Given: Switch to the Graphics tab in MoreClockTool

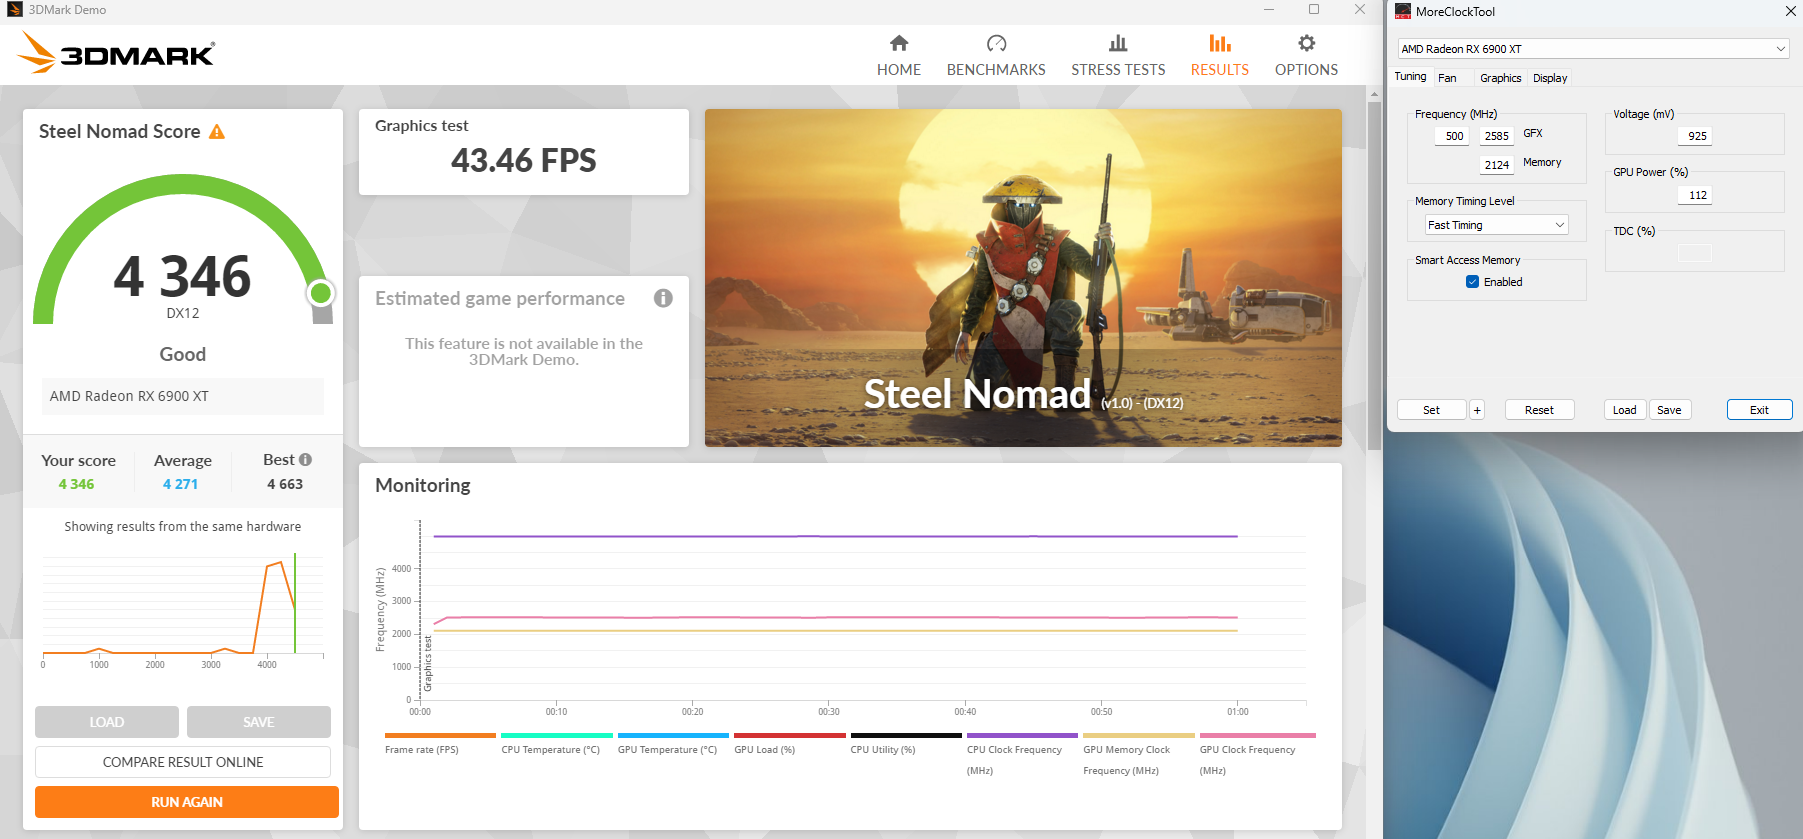Looking at the screenshot, I should (x=1500, y=78).
